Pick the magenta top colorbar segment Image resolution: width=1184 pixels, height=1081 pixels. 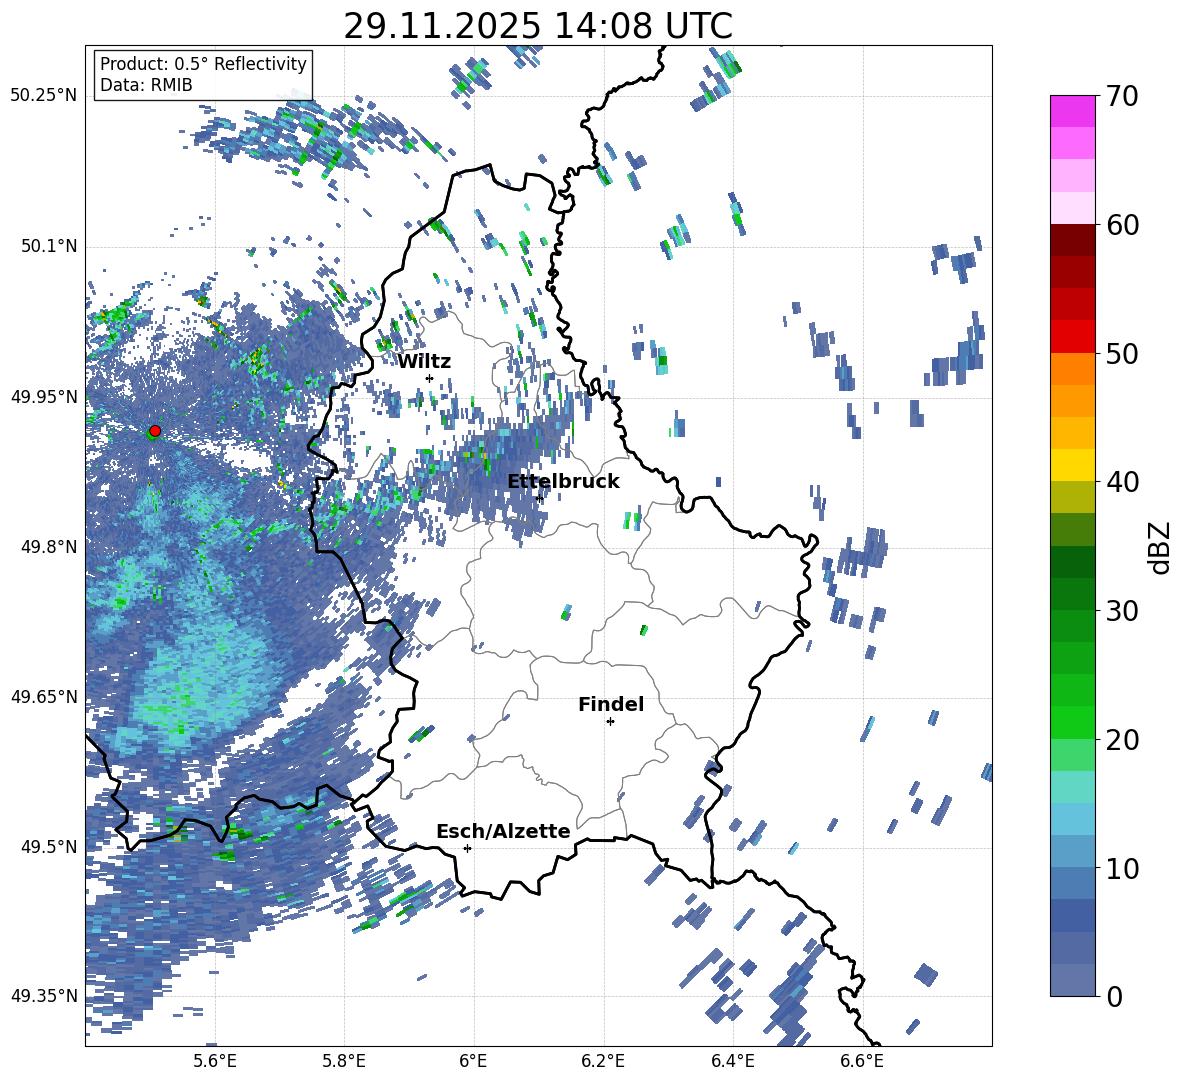pyautogui.click(x=1072, y=111)
